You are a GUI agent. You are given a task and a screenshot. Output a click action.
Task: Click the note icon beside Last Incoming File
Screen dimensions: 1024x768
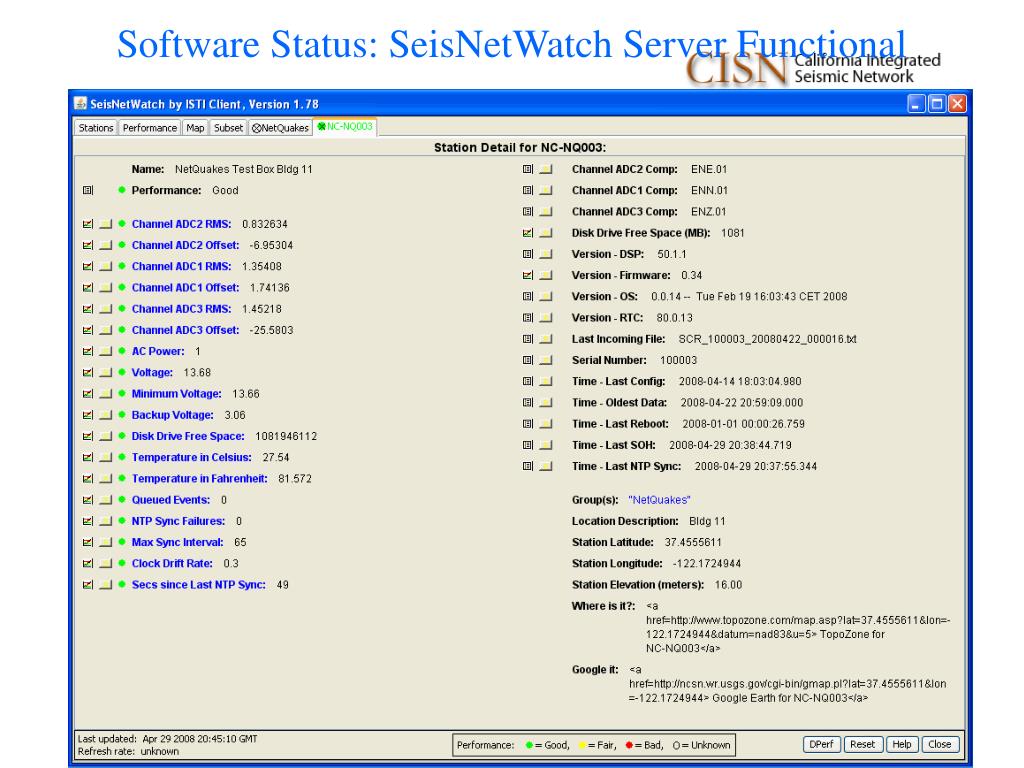546,339
